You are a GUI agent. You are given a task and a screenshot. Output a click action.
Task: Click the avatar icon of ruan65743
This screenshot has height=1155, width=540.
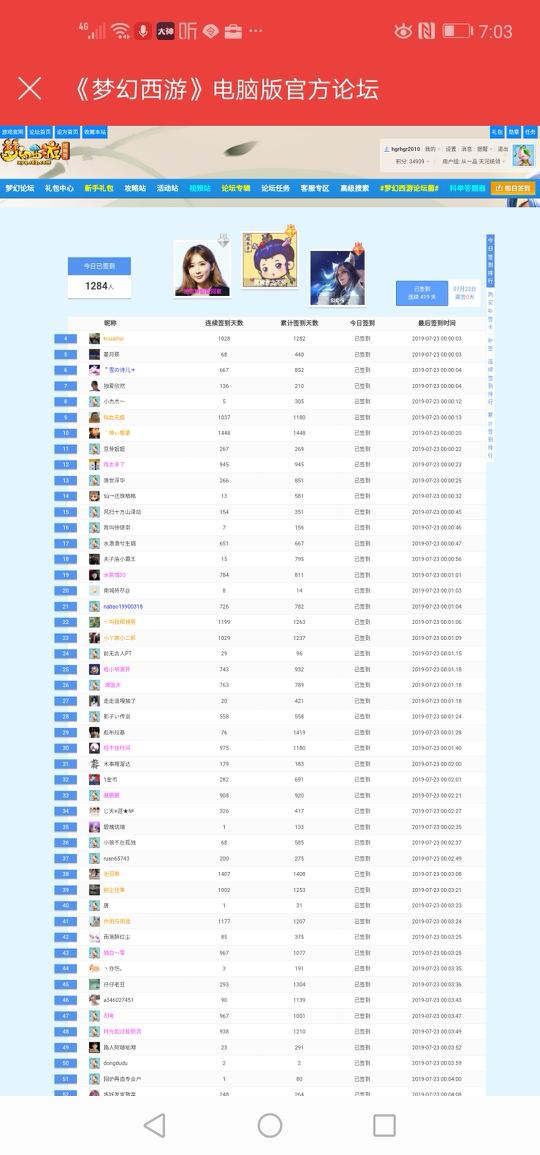pyautogui.click(x=94, y=858)
